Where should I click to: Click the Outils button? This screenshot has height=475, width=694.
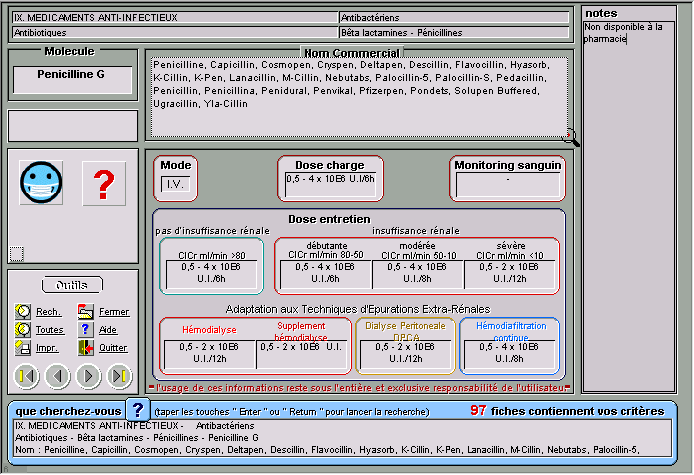point(72,285)
